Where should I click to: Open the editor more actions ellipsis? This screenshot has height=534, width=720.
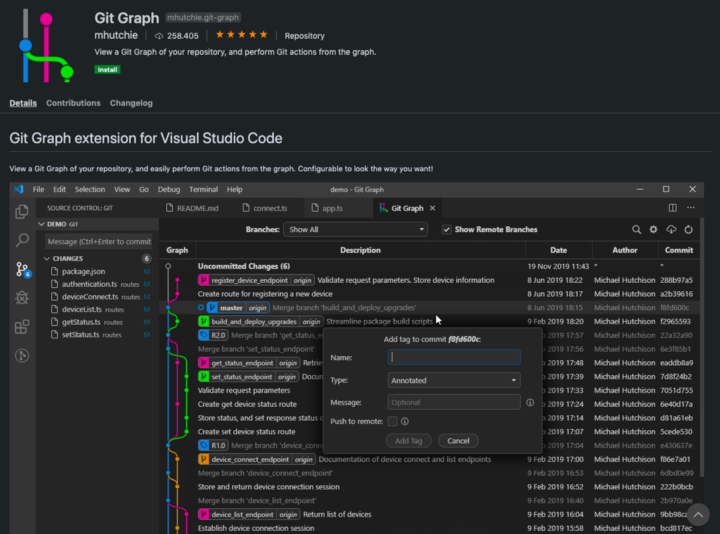pos(691,208)
